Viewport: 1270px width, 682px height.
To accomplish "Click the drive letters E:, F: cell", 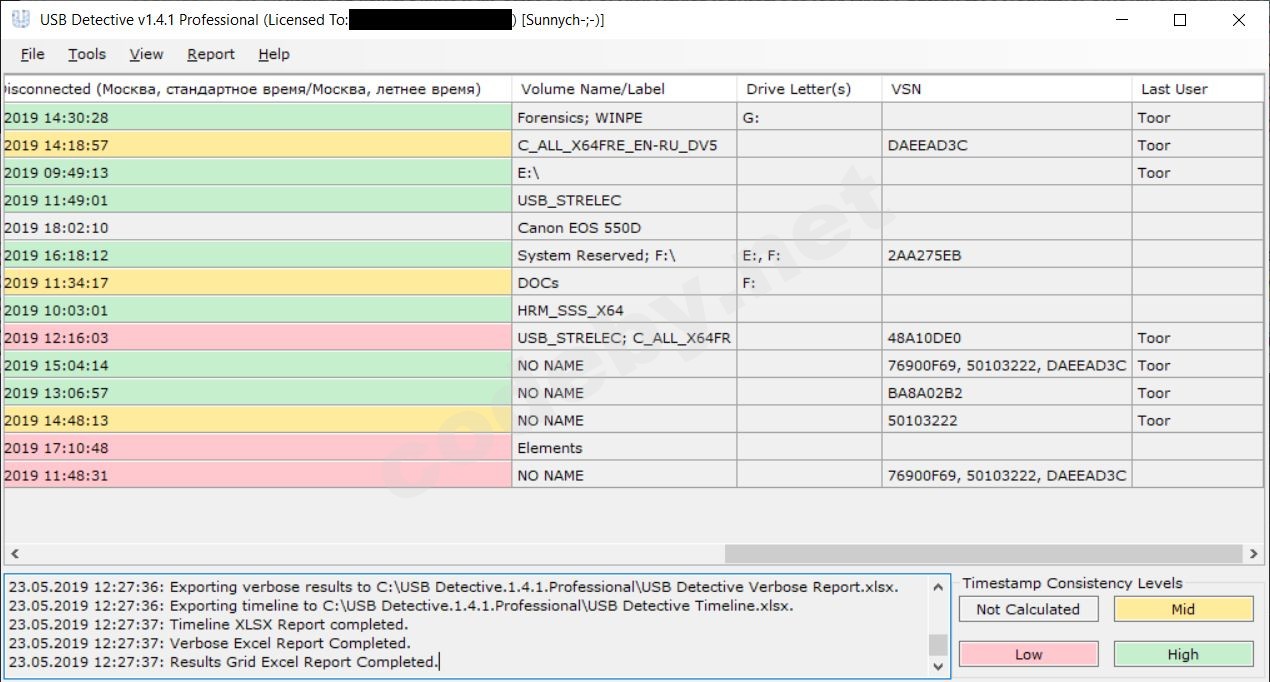I will point(809,255).
